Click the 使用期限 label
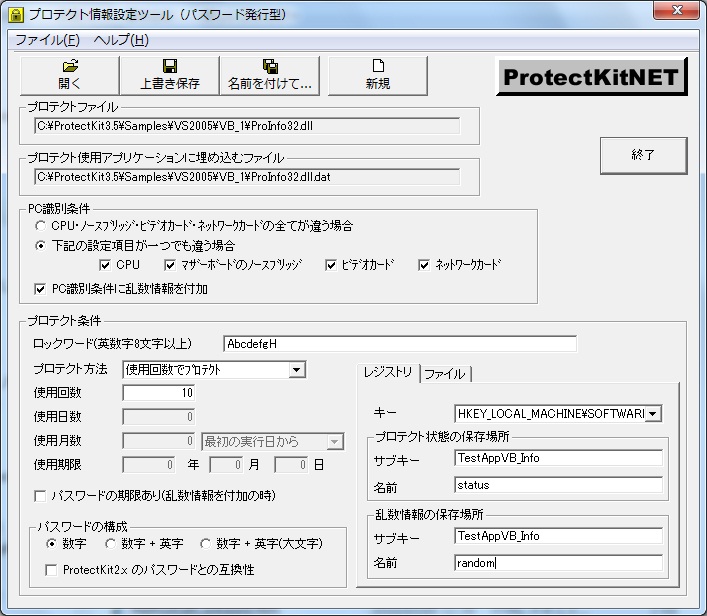The width and height of the screenshot is (707, 616). pos(58,465)
